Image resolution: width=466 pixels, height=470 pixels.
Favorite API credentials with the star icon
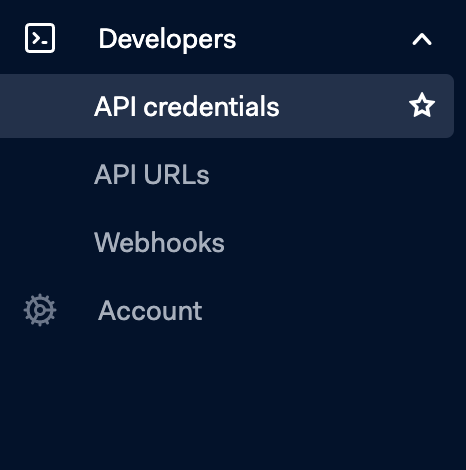422,106
